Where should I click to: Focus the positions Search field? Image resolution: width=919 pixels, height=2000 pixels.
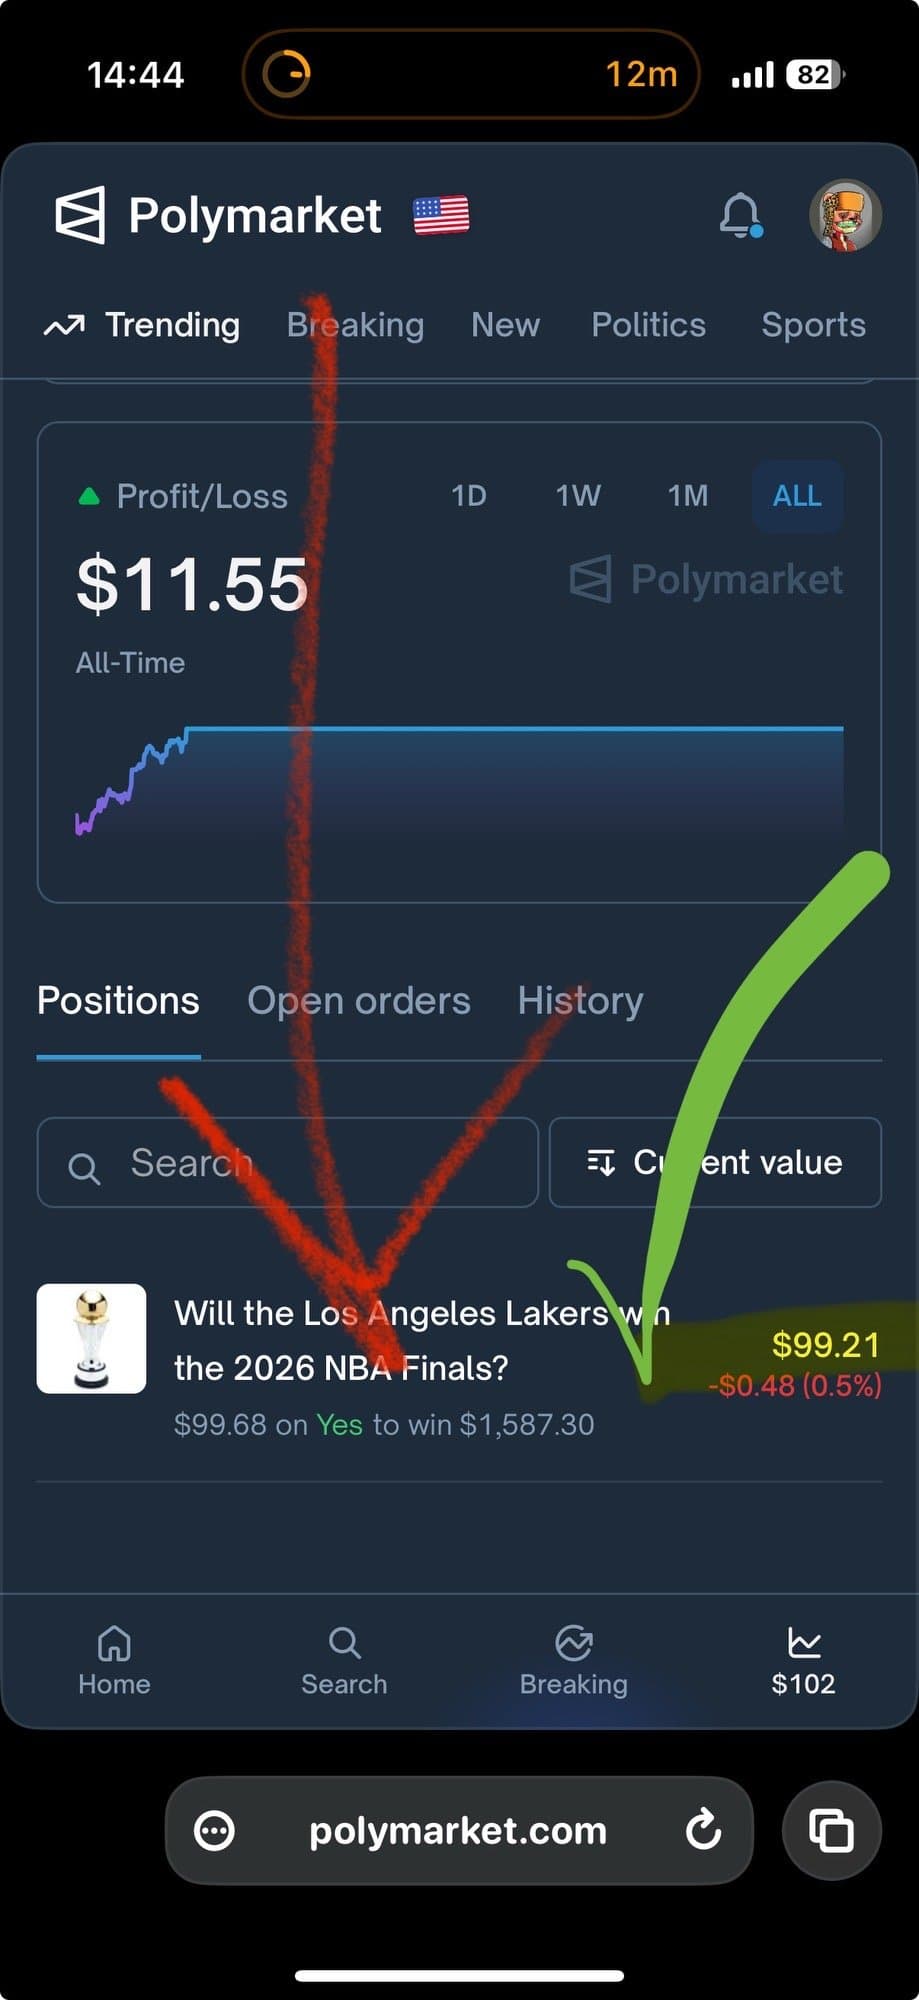(x=288, y=1162)
